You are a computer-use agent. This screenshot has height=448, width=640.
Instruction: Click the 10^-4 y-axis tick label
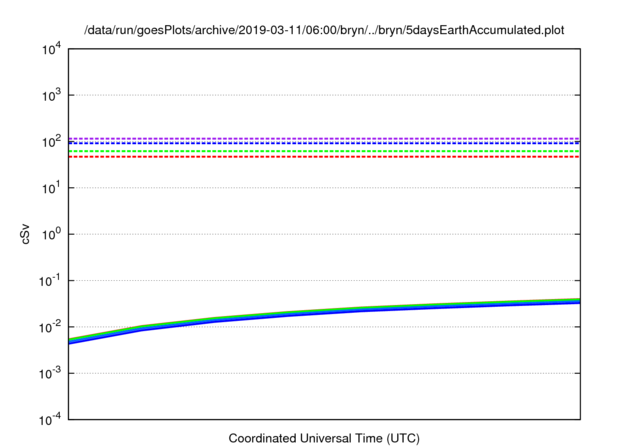click(x=50, y=419)
